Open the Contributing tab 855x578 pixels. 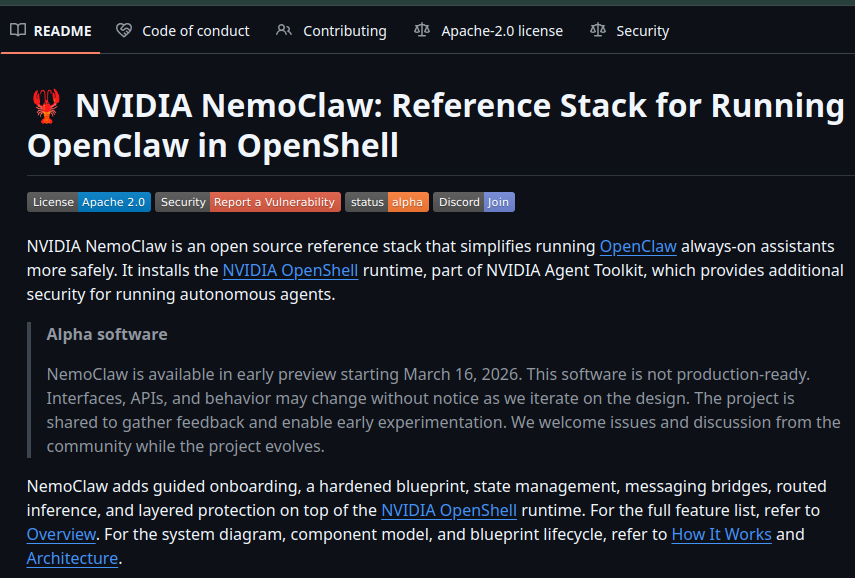[x=344, y=31]
